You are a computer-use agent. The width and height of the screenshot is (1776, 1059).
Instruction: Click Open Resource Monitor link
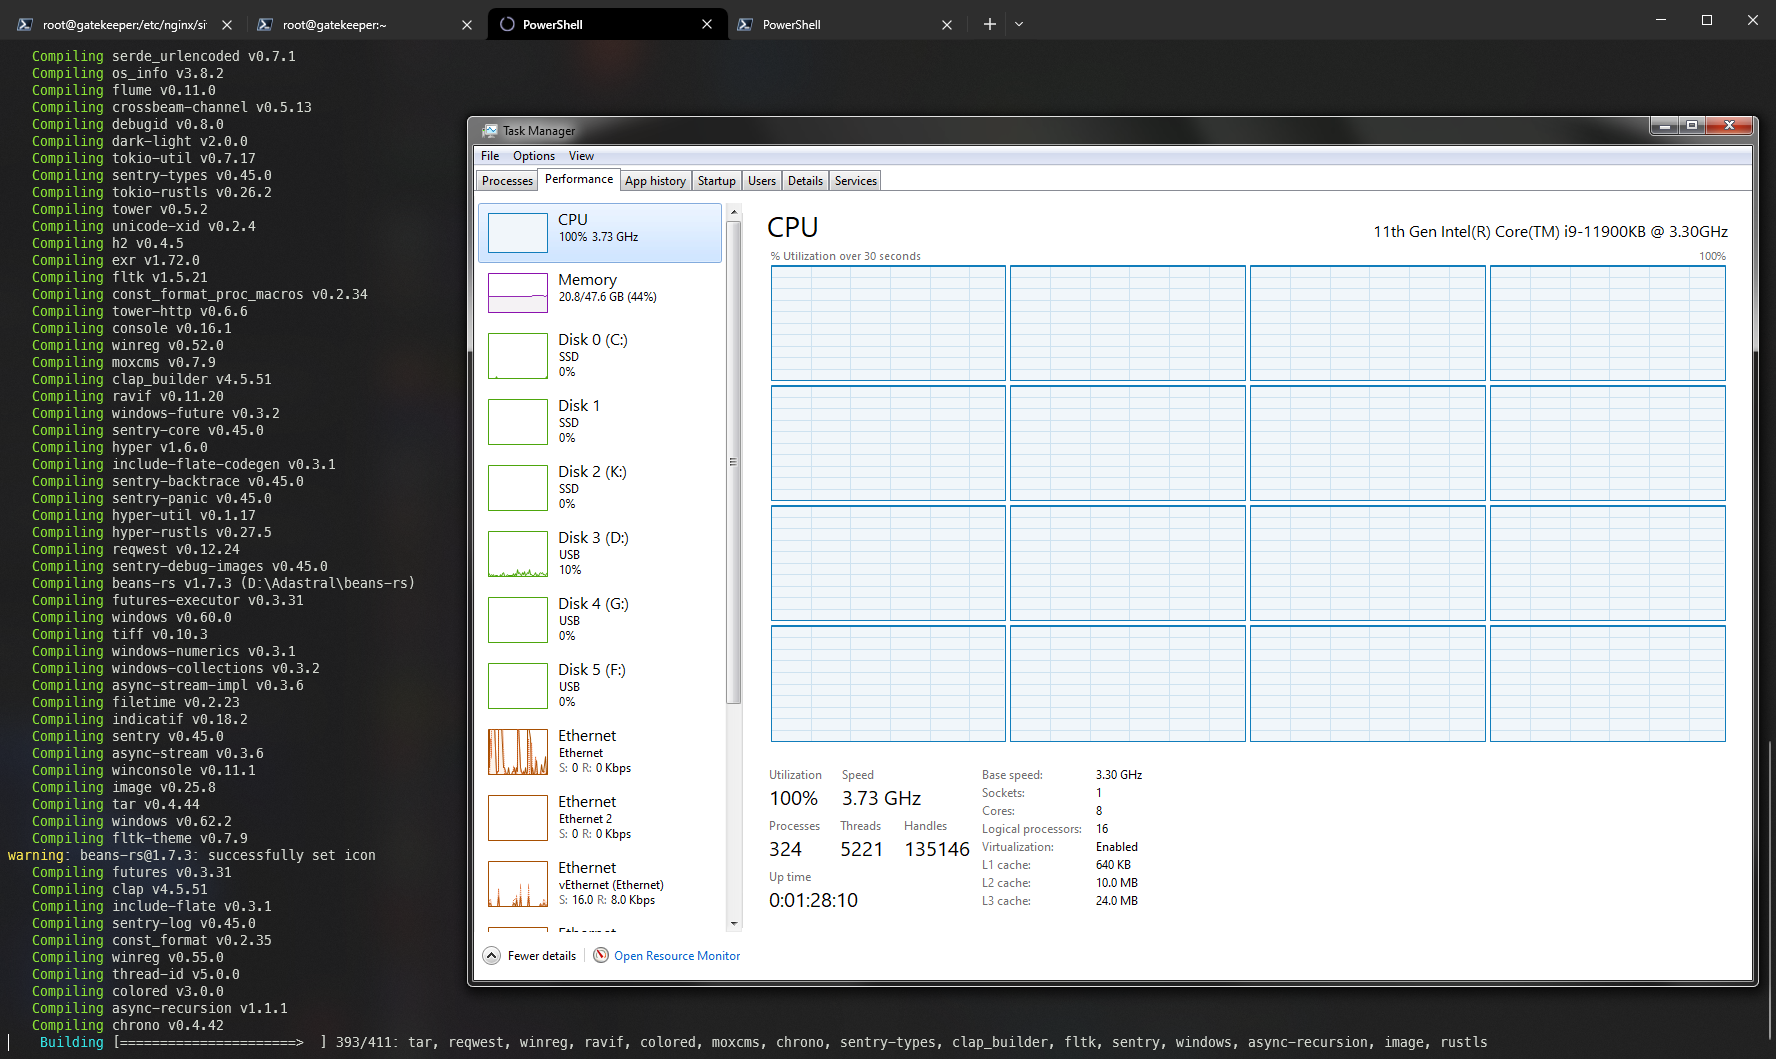point(677,956)
